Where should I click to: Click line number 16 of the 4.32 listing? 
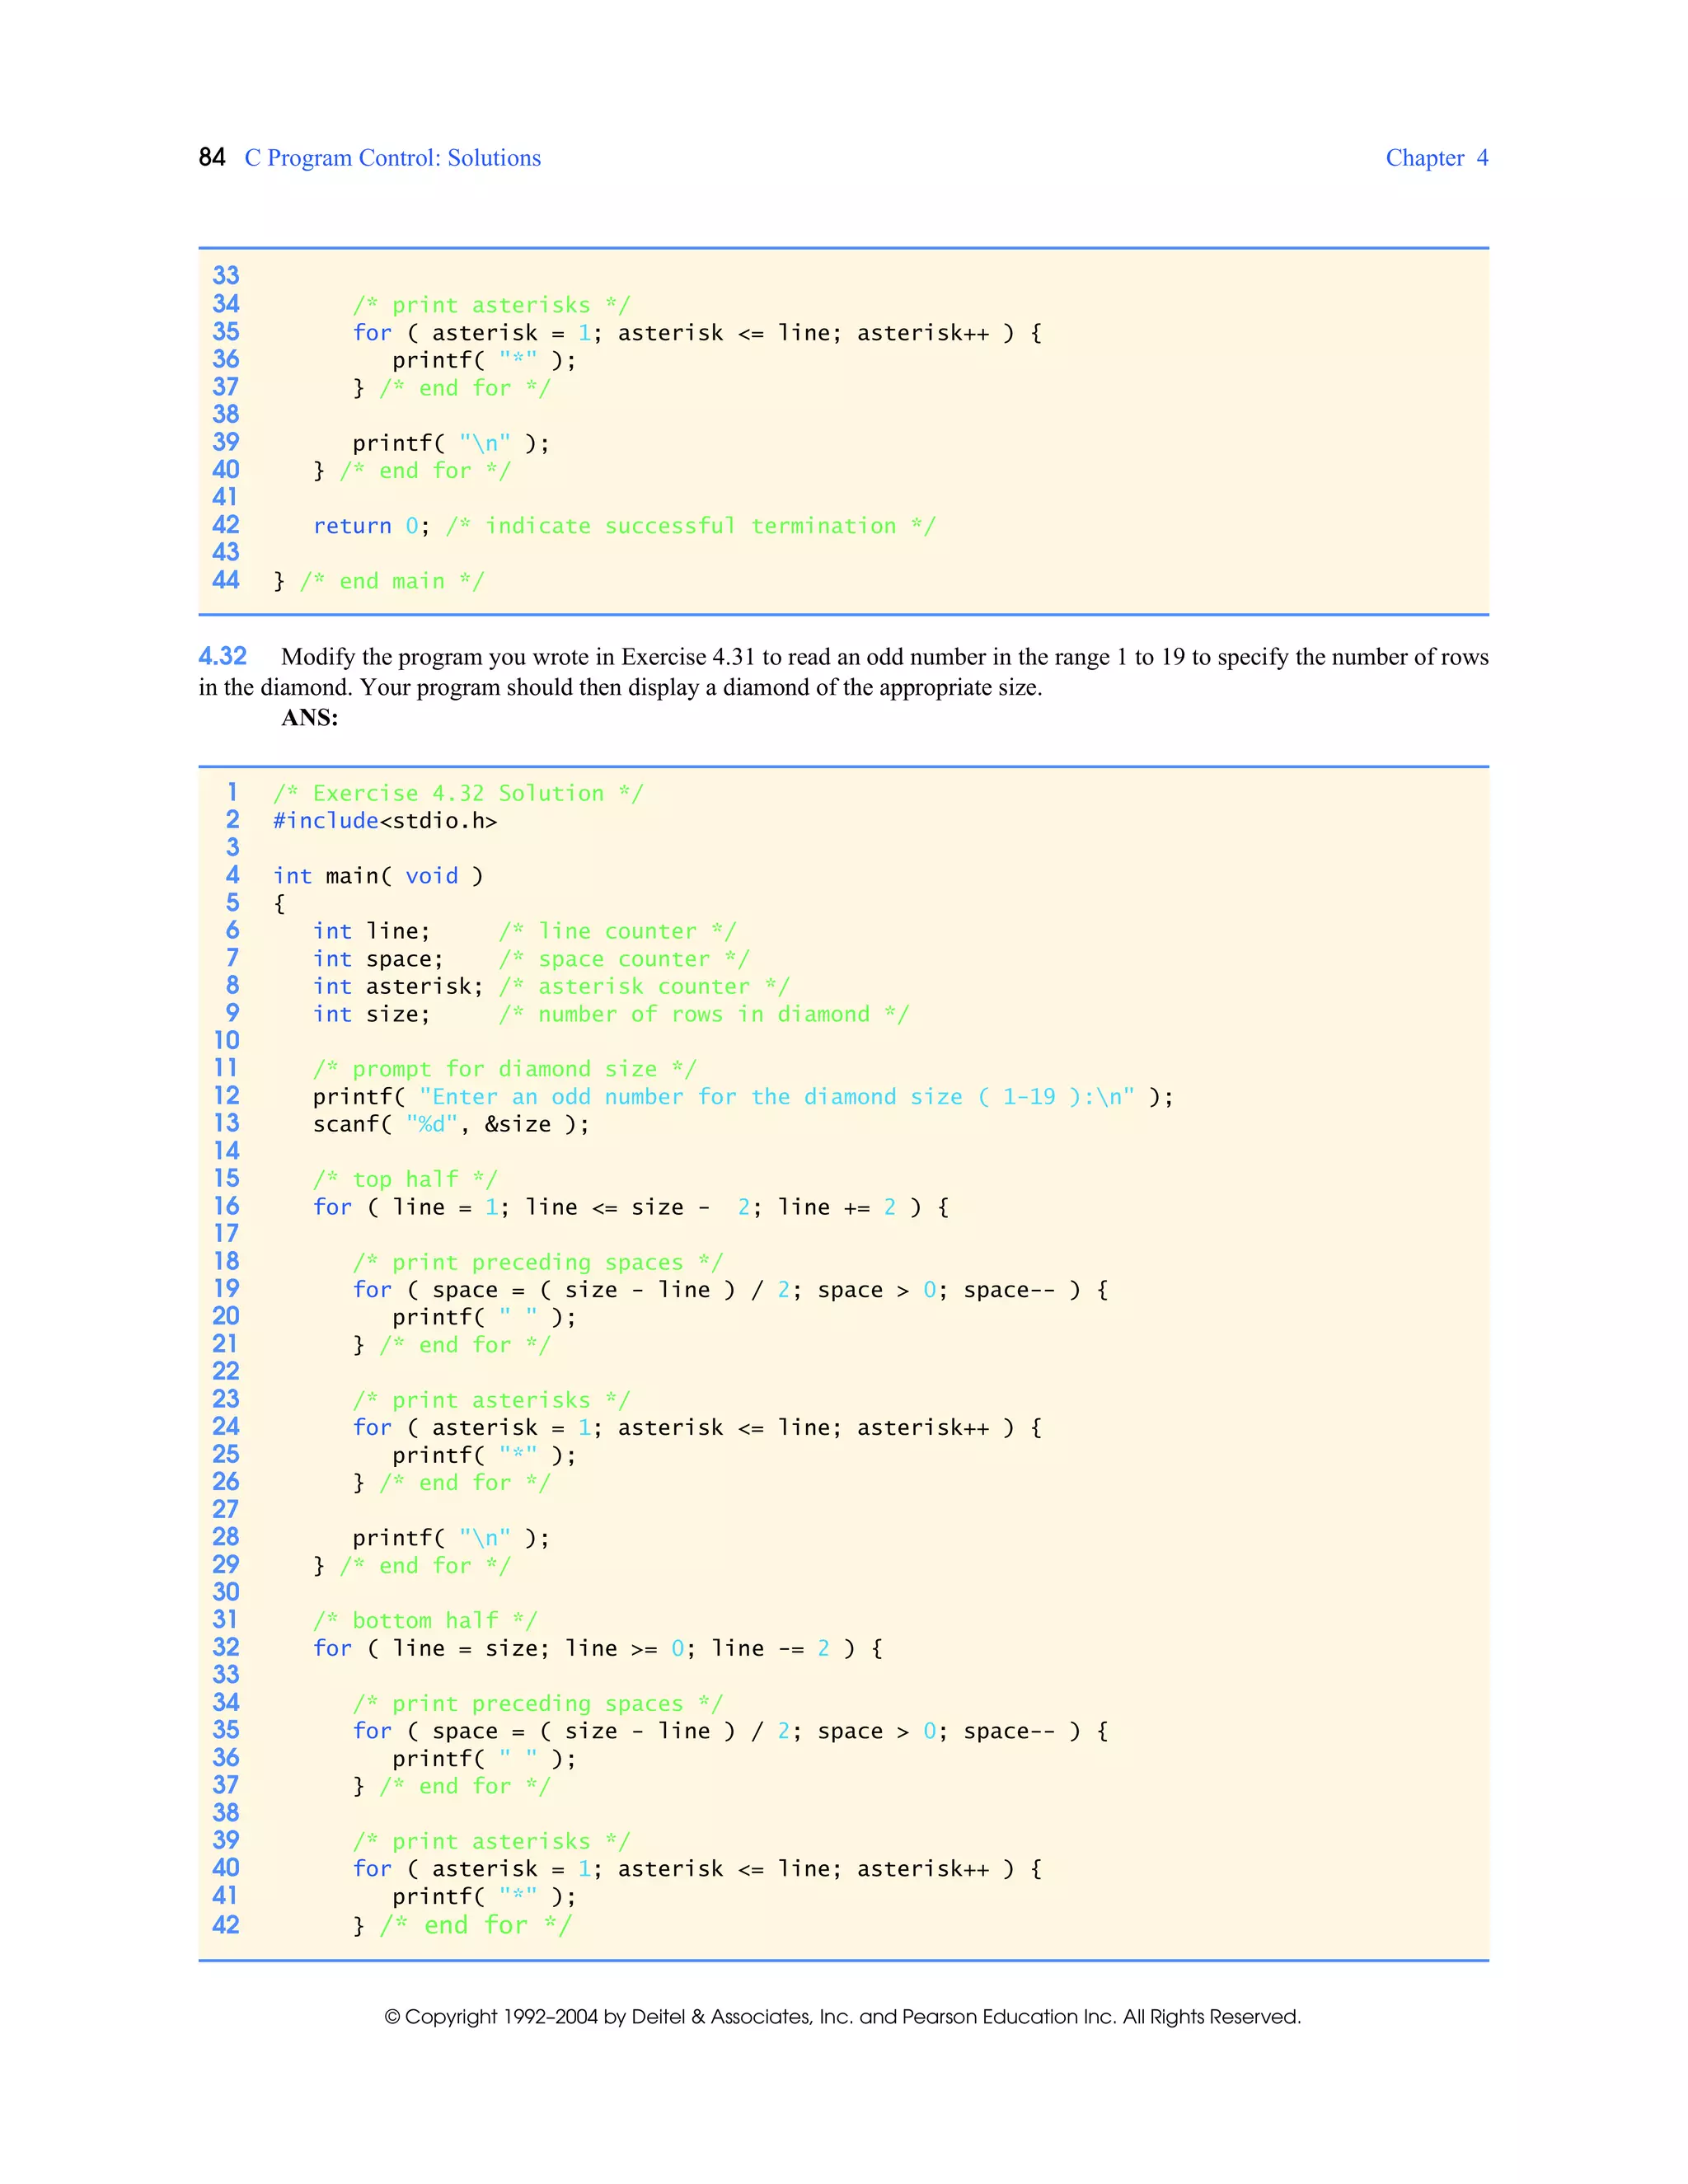(x=226, y=1206)
